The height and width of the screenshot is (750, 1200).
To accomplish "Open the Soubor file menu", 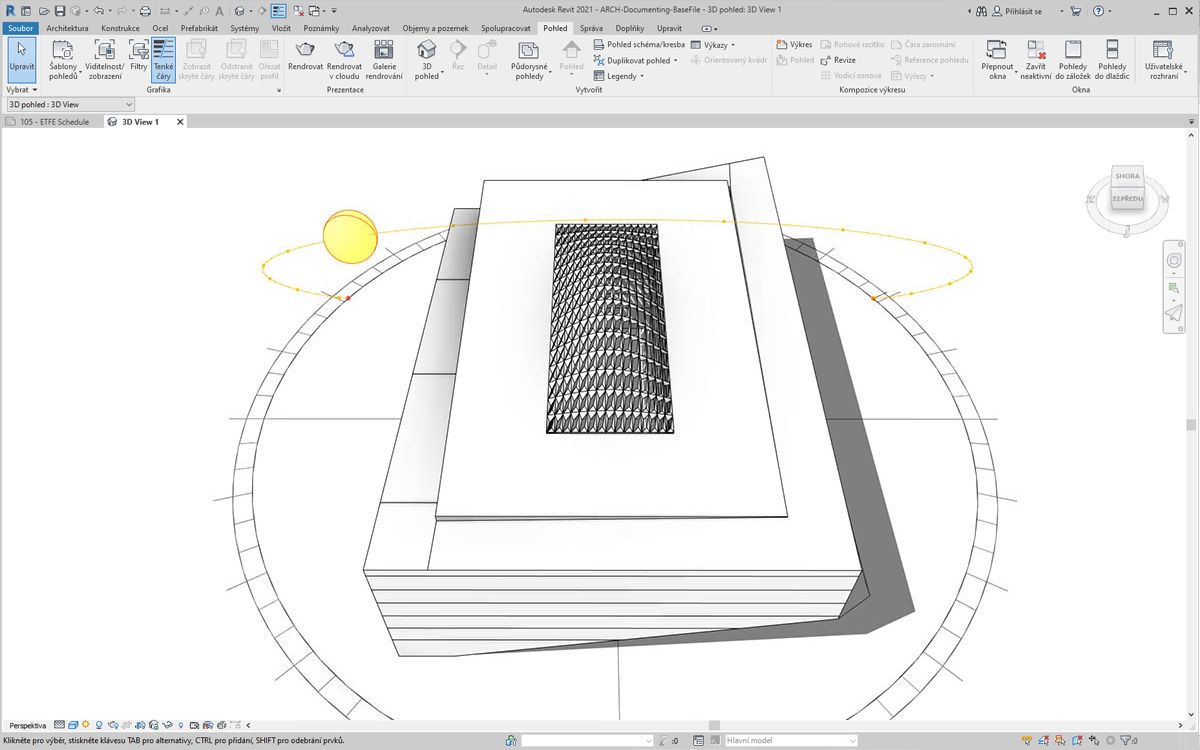I will tap(21, 28).
